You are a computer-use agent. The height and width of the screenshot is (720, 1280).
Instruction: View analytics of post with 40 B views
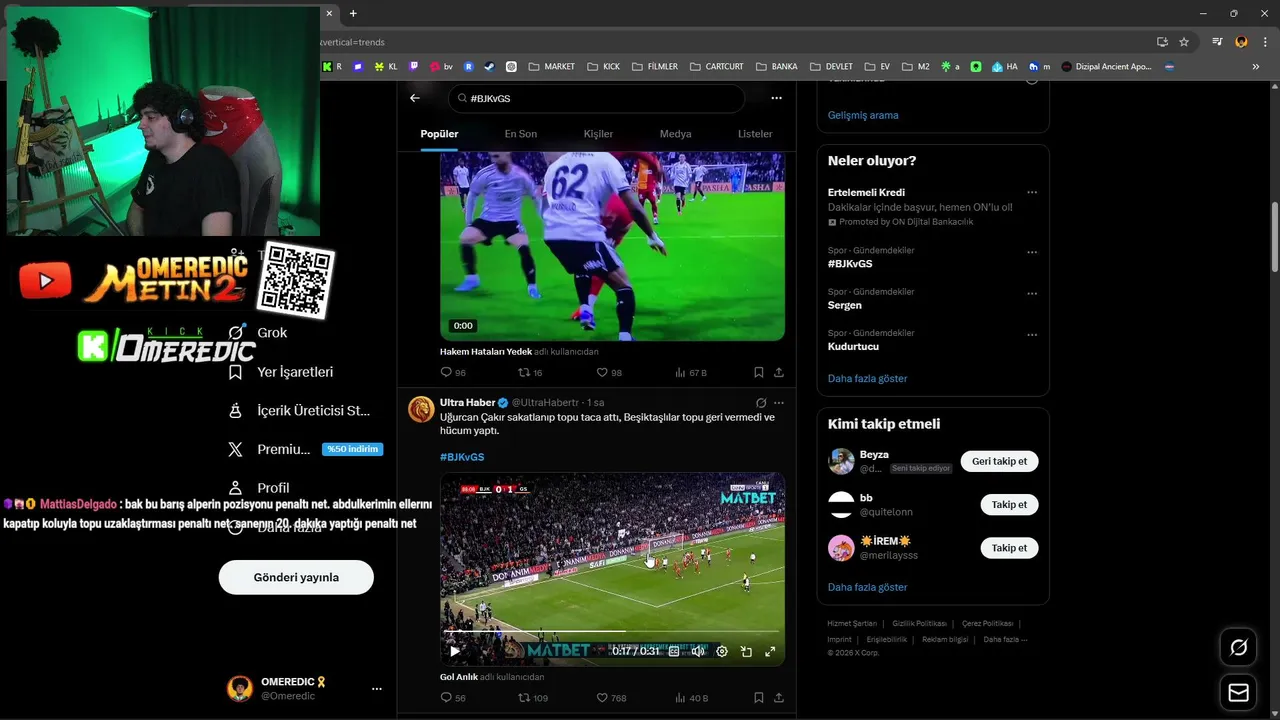coord(691,698)
